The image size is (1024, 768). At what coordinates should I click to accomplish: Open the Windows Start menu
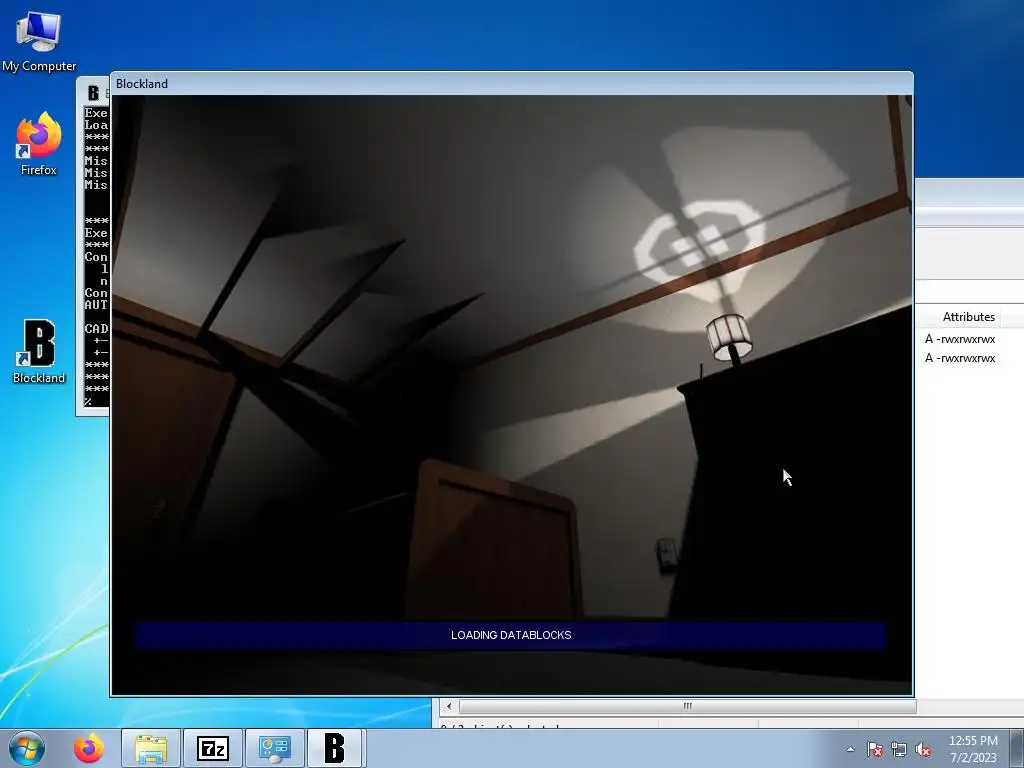pos(27,748)
